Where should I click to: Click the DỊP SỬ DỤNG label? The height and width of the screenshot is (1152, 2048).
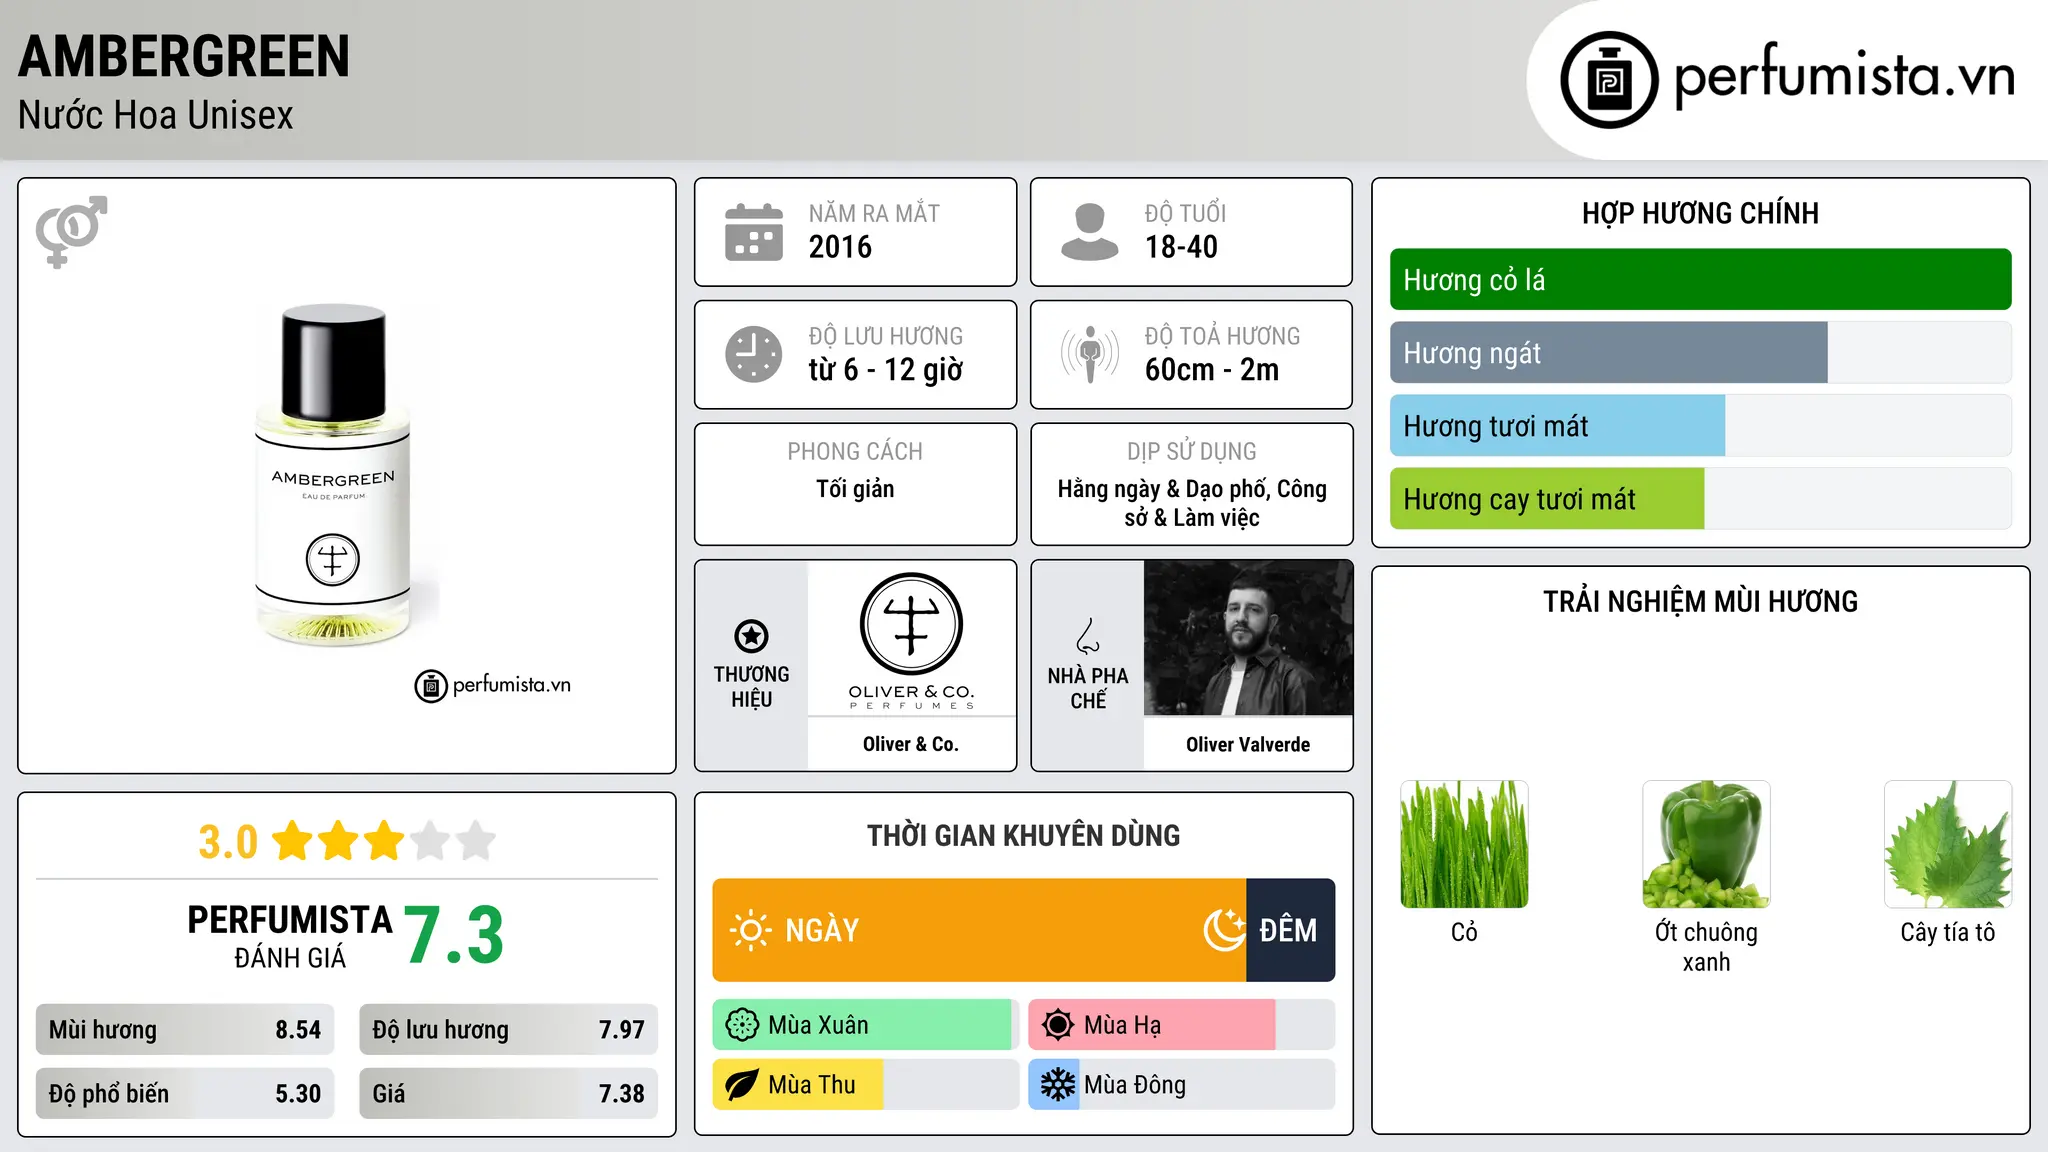(1191, 452)
